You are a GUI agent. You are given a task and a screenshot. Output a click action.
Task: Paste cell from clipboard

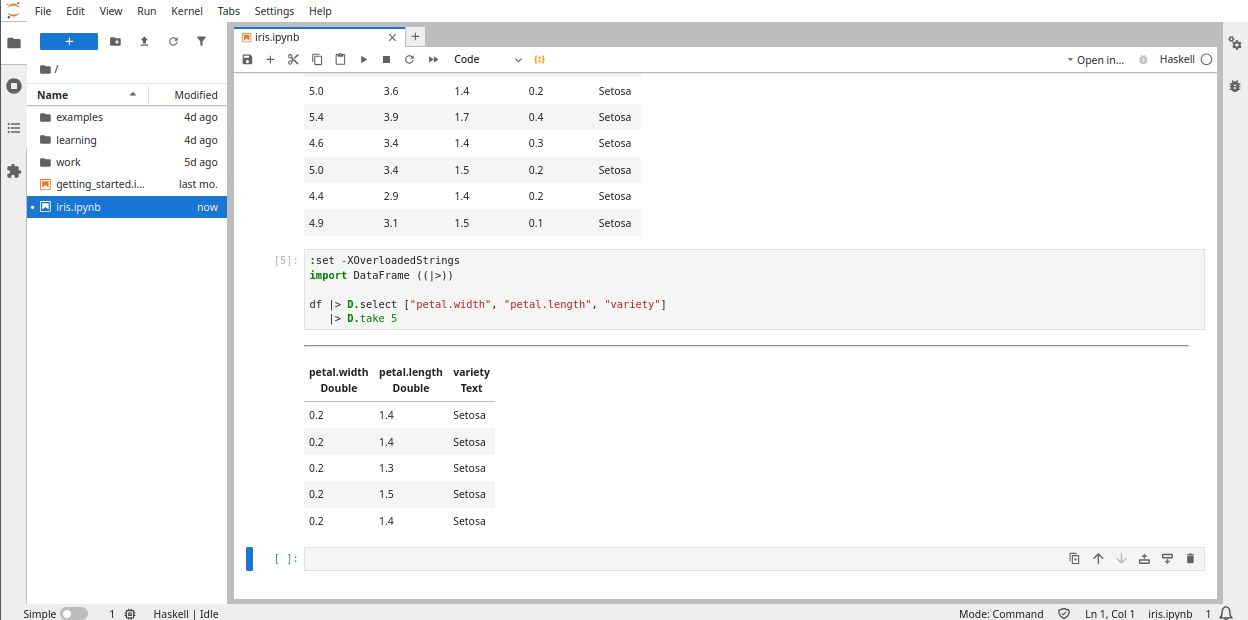coord(340,60)
